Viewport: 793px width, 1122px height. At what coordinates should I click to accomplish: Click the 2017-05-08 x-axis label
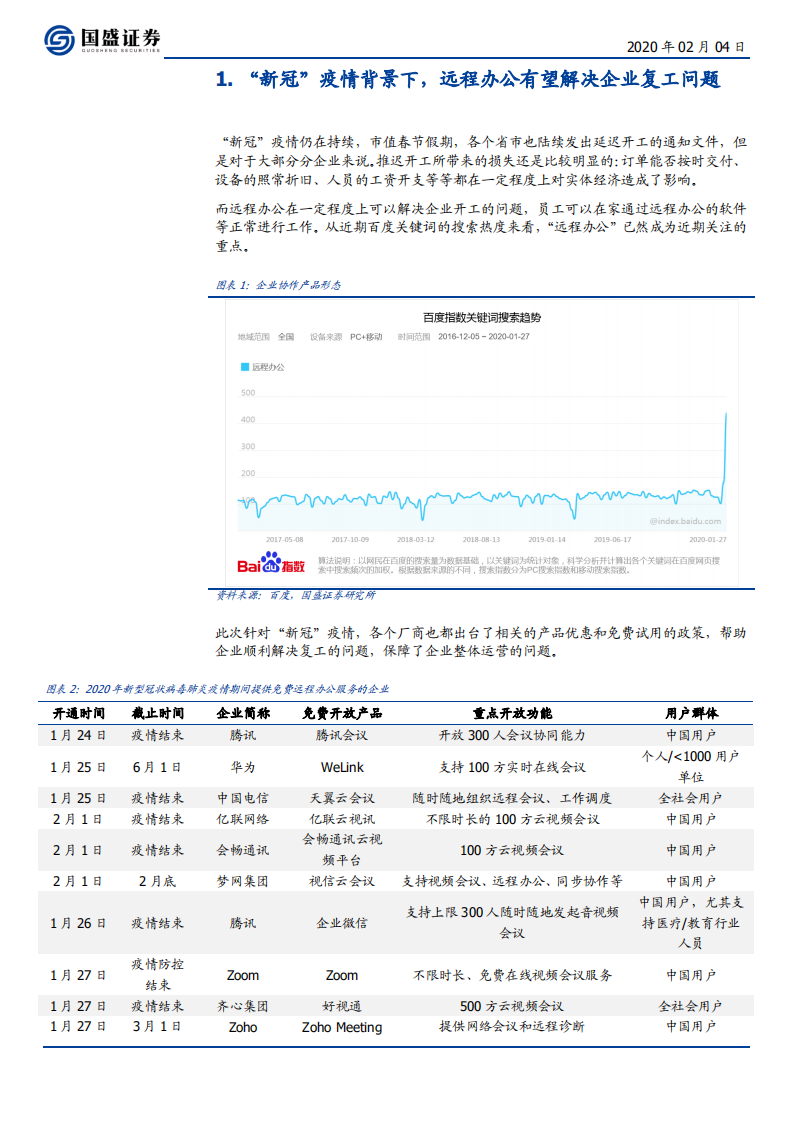point(285,540)
